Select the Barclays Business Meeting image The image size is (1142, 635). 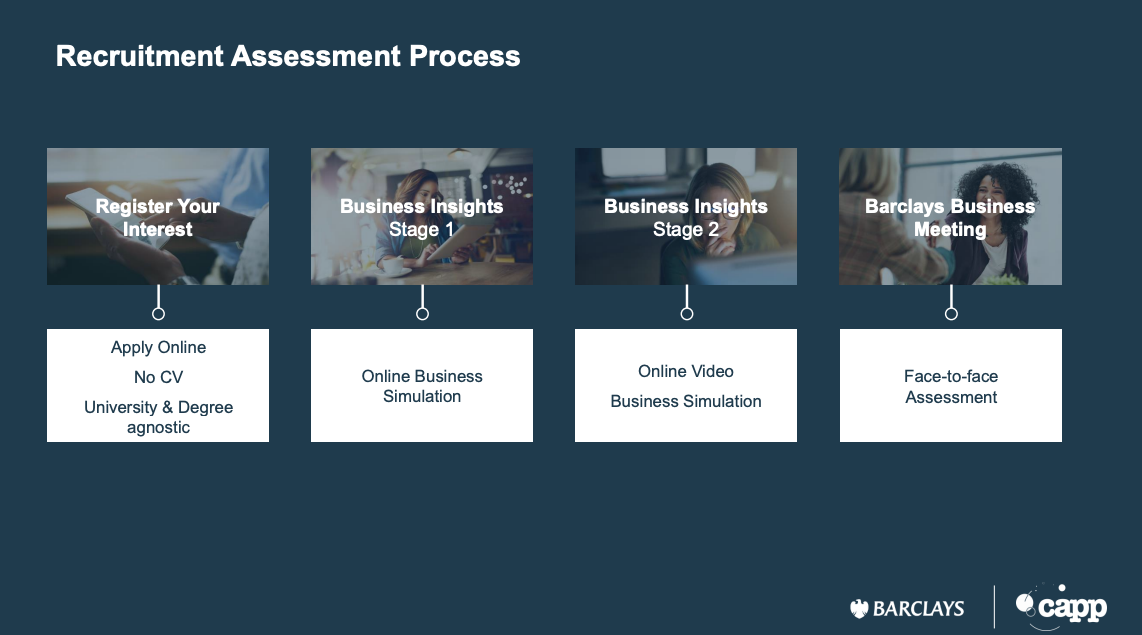tap(950, 216)
